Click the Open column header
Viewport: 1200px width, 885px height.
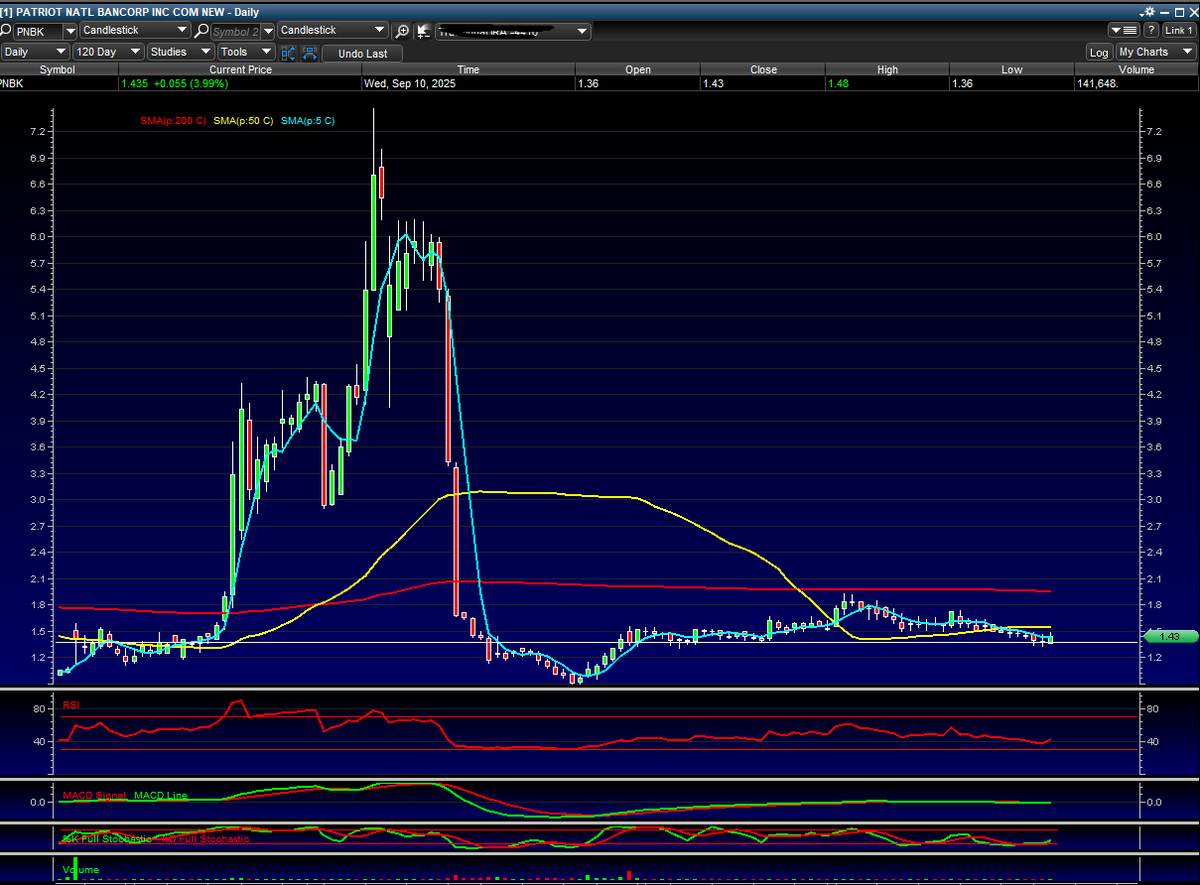tap(638, 70)
